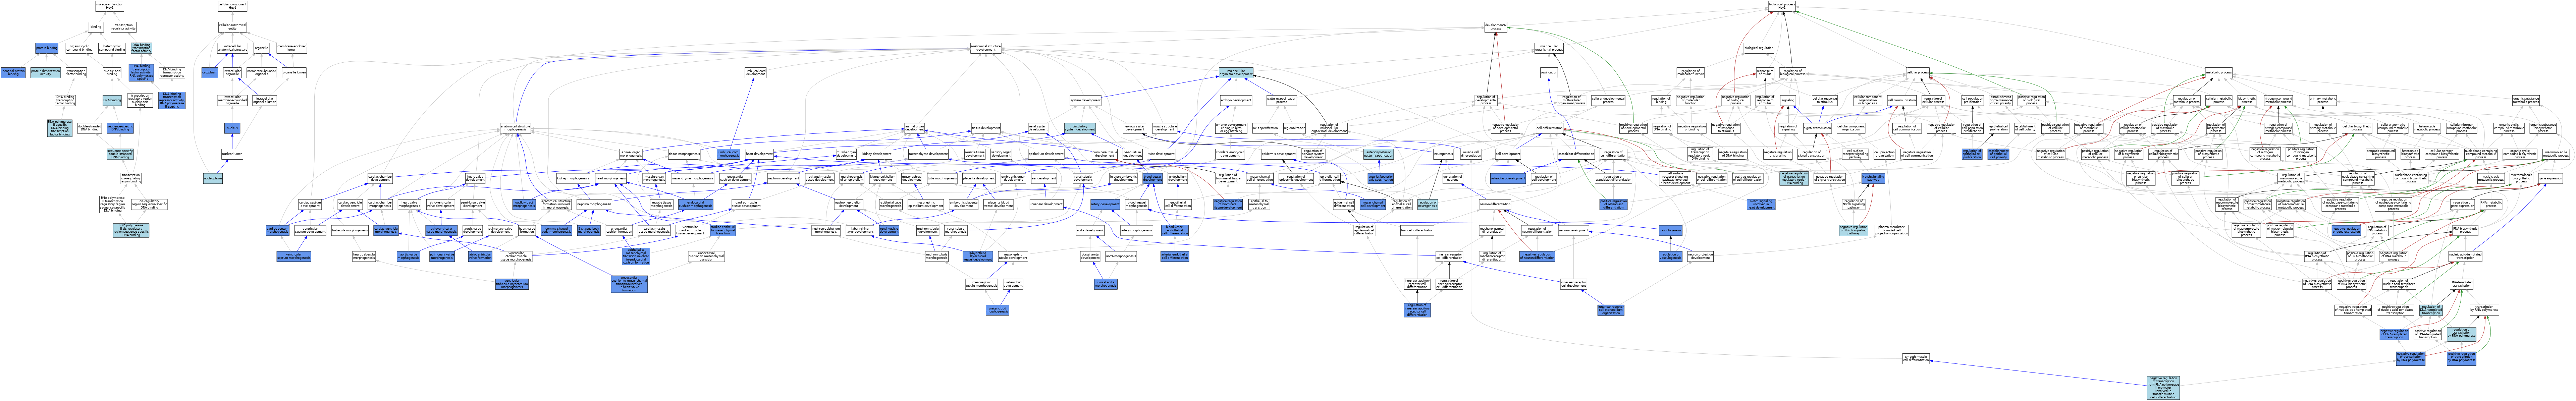Viewport: 2576px width, 401px height.
Task: Click the 'nuclear lumen' node
Action: (x=232, y=154)
